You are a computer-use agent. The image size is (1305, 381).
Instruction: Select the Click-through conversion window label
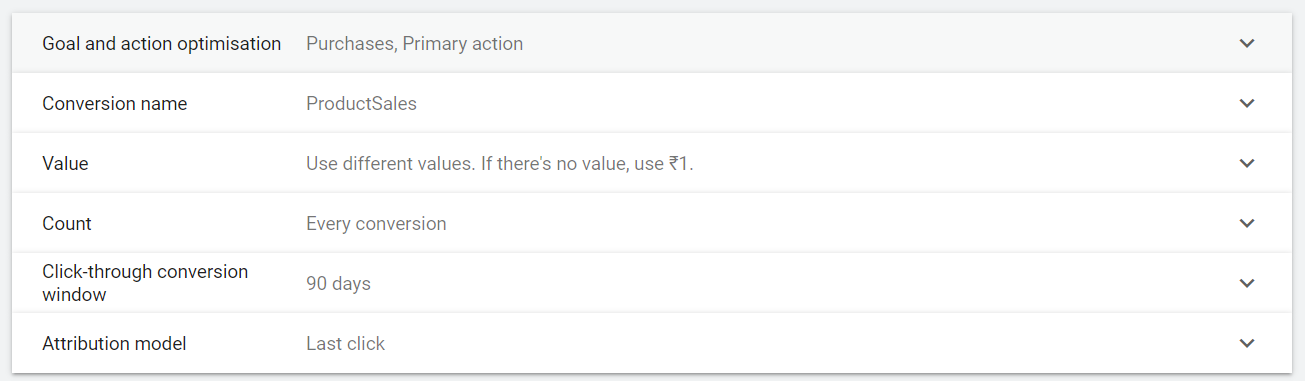coord(145,283)
